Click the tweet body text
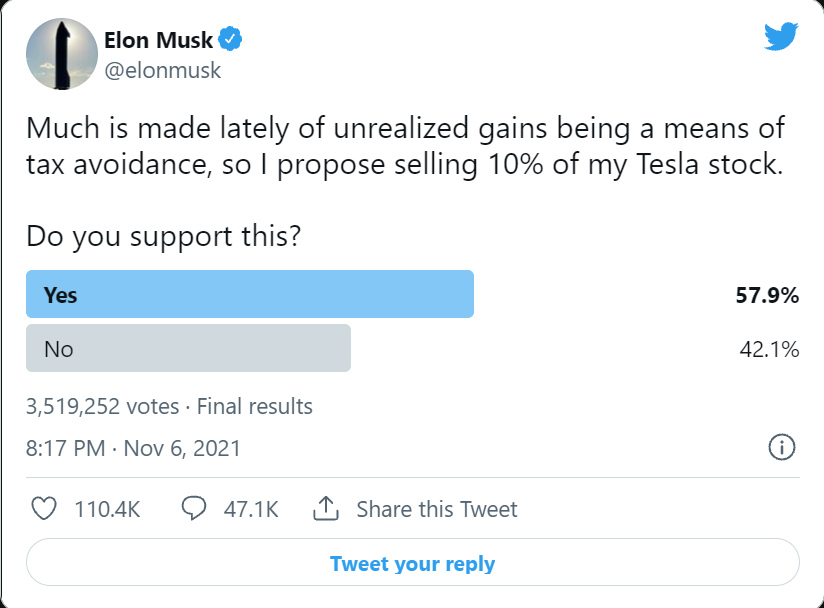The width and height of the screenshot is (824, 608). pyautogui.click(x=400, y=145)
